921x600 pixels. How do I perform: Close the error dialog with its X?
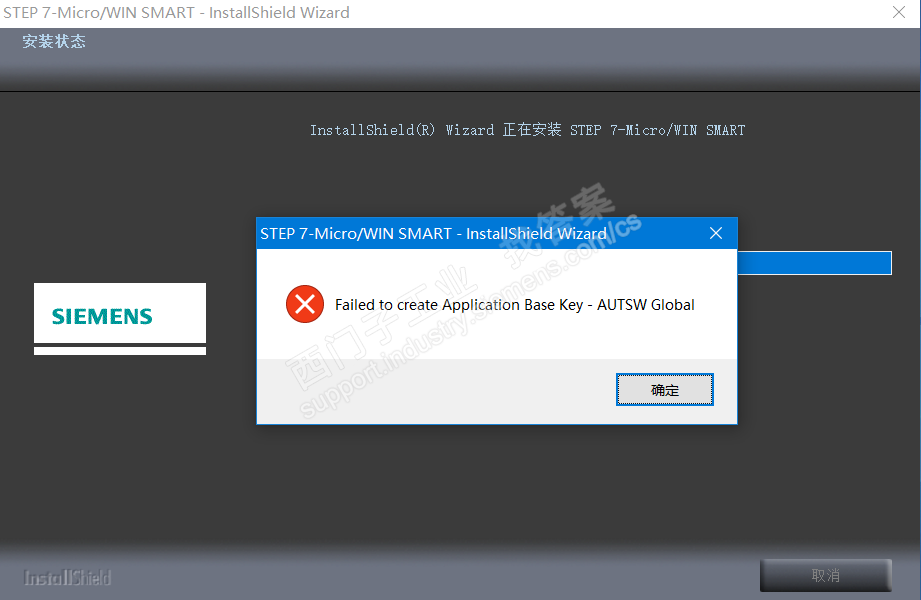tap(715, 233)
